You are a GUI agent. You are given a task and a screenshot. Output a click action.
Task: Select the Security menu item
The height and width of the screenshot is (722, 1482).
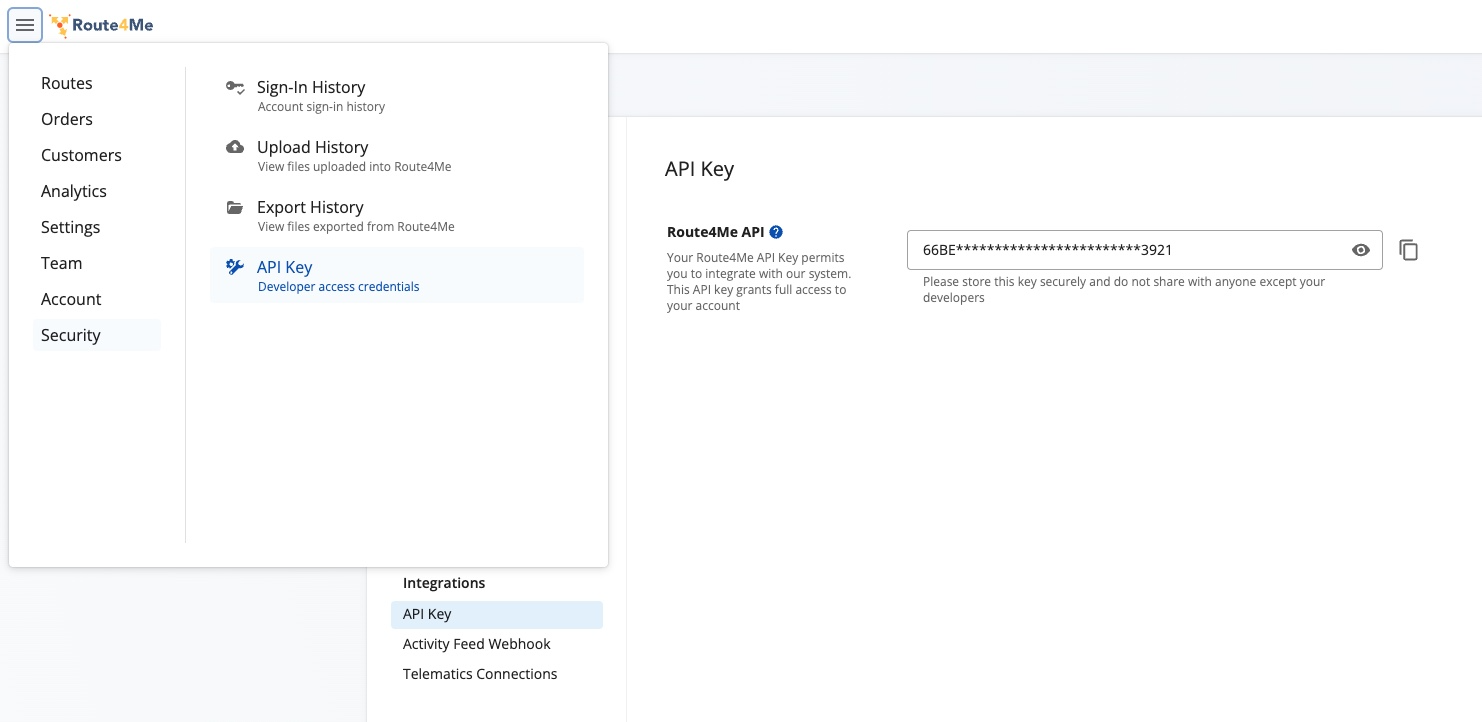click(97, 335)
